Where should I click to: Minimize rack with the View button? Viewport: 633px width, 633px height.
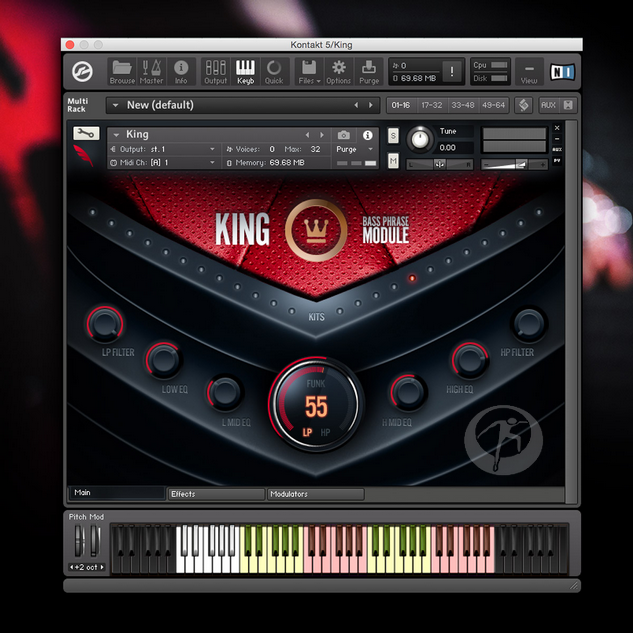(x=529, y=72)
